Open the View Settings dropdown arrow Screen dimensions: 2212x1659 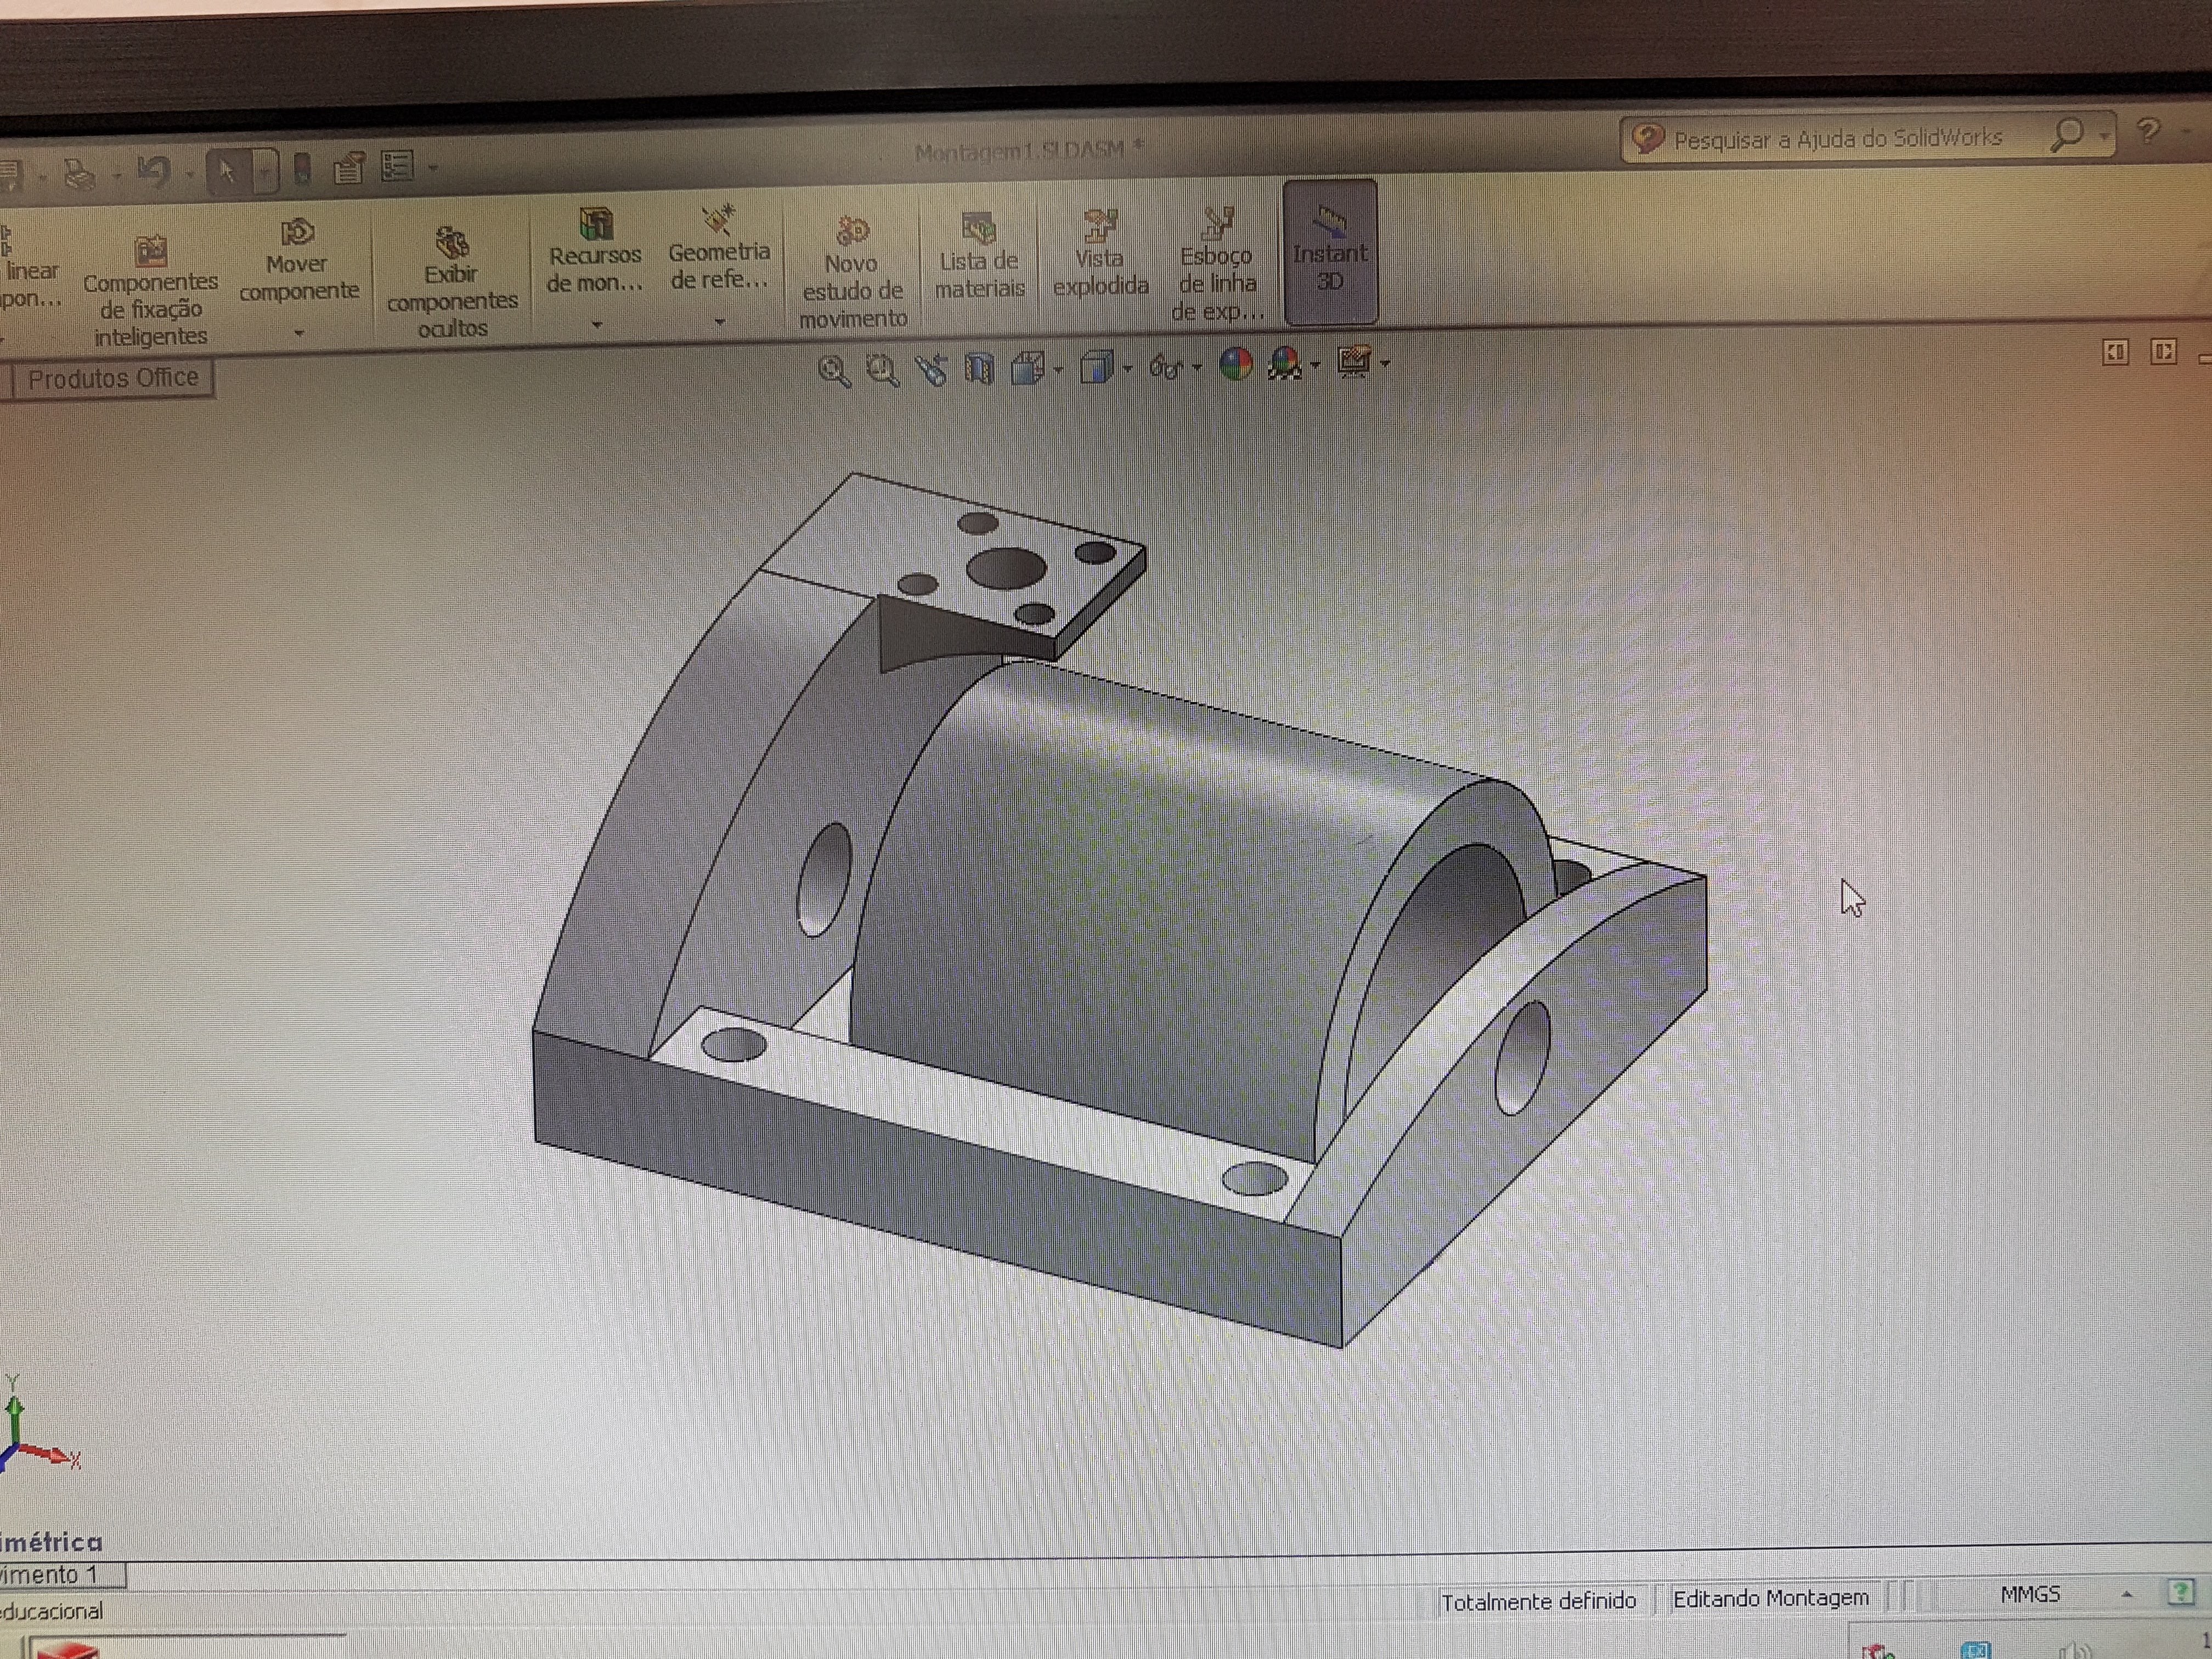(1385, 364)
